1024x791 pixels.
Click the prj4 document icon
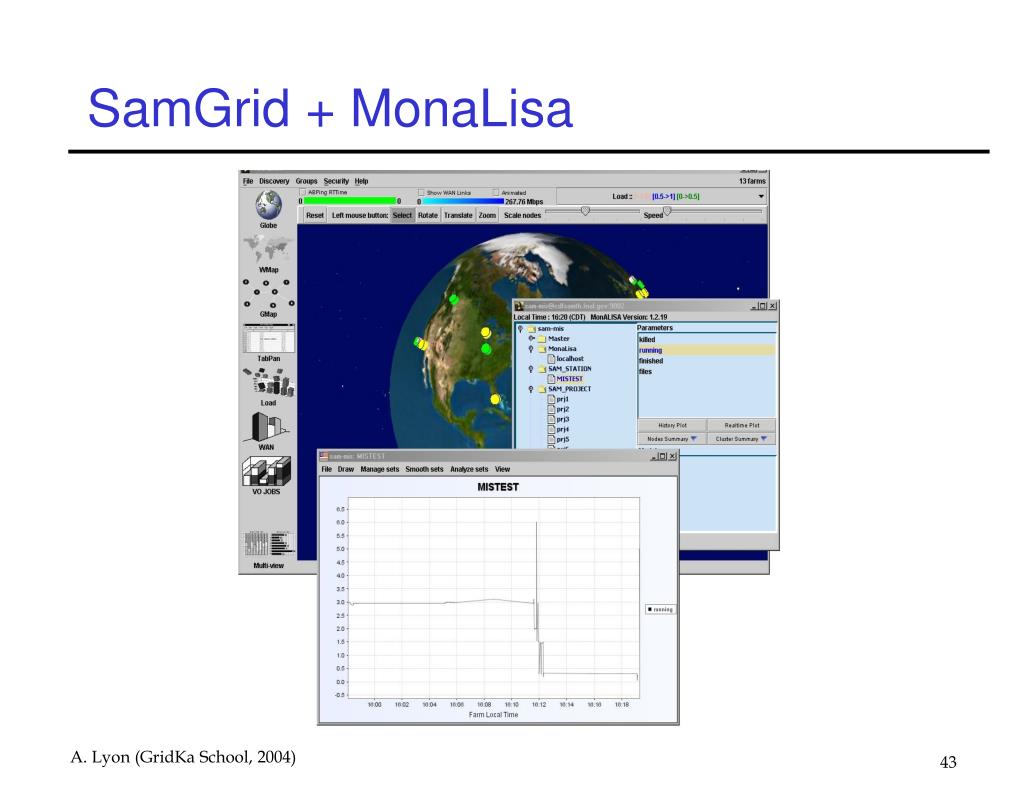tap(551, 429)
